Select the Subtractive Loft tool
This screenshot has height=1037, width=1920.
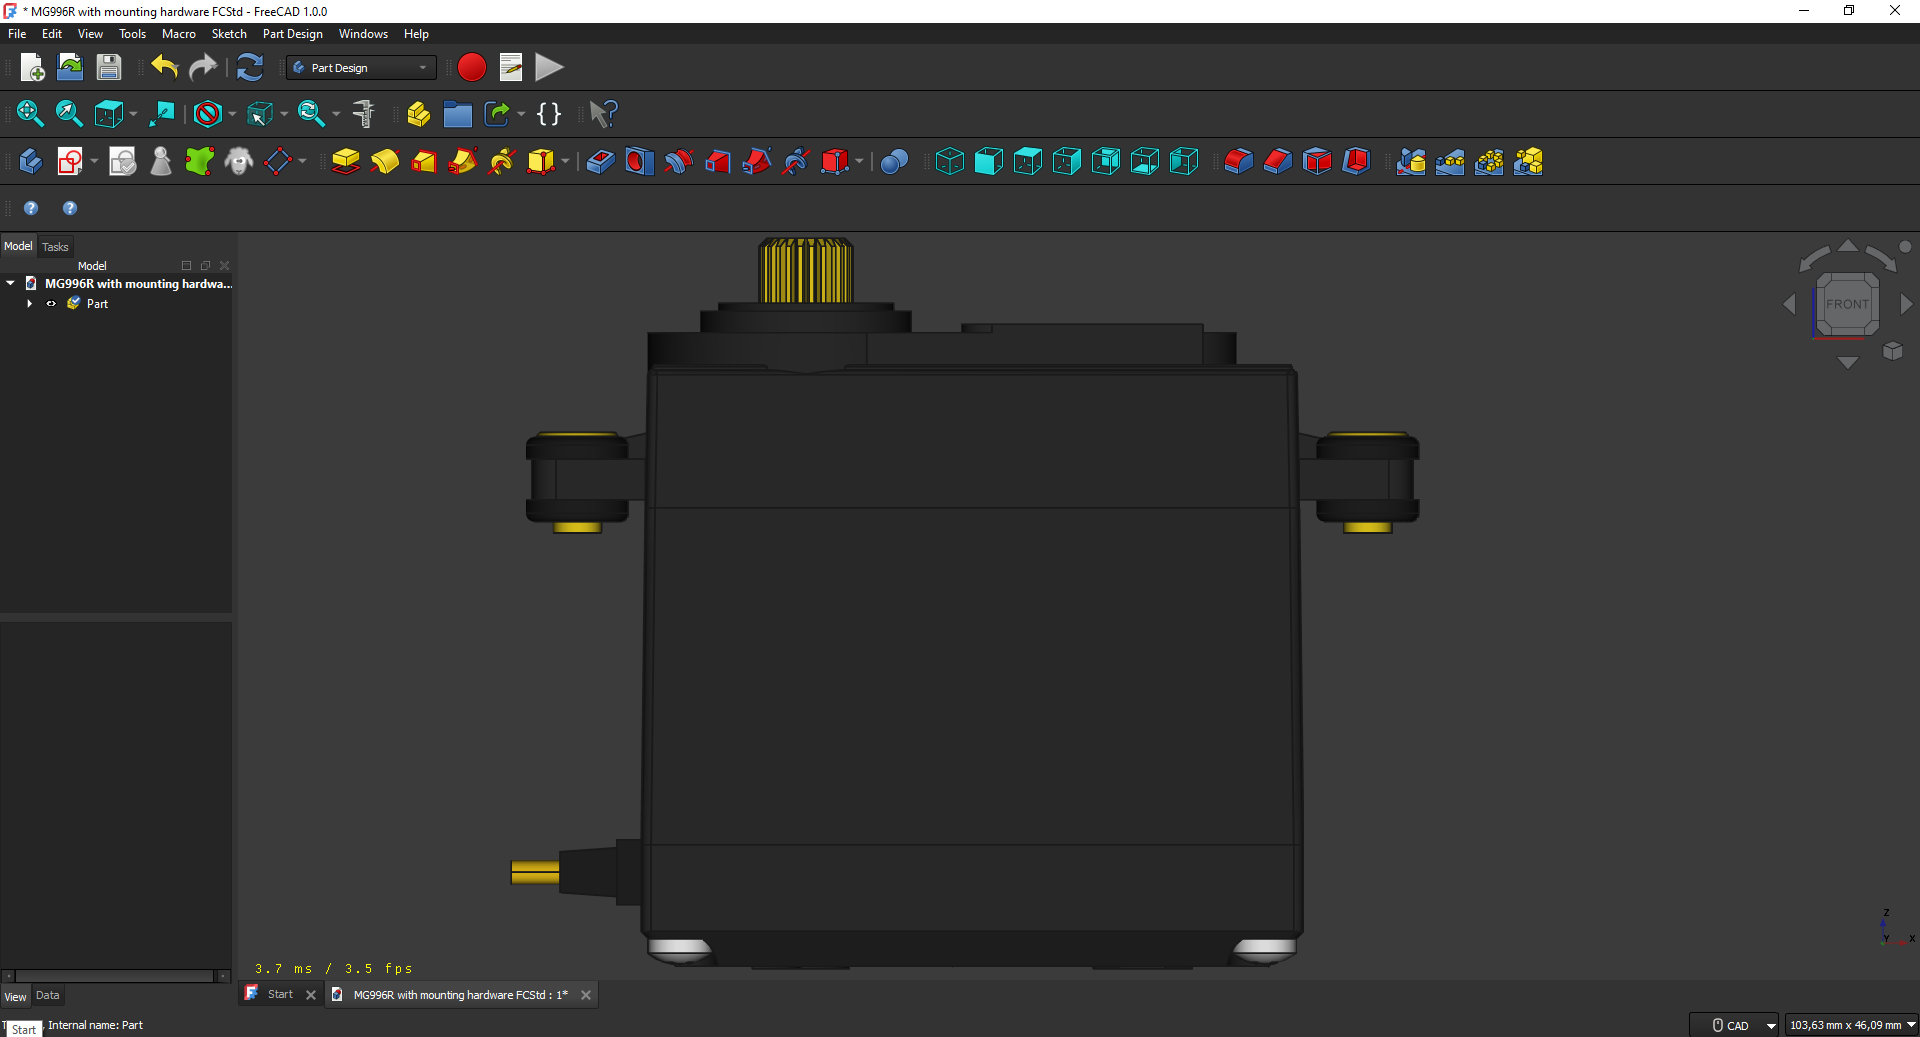(717, 161)
